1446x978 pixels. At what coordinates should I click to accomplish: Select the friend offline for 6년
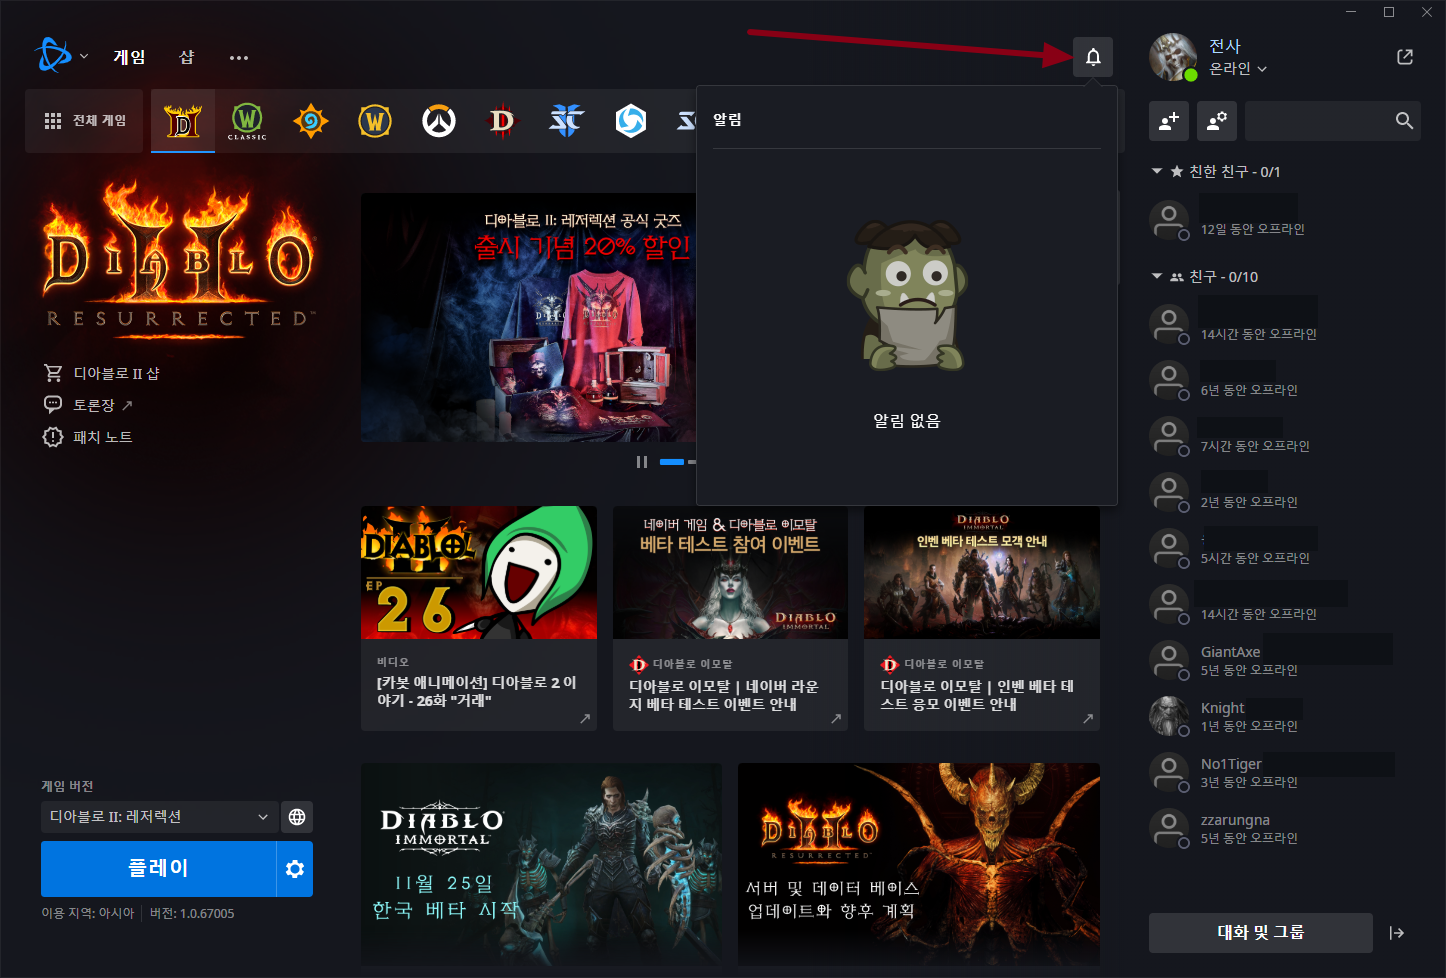click(x=1285, y=381)
